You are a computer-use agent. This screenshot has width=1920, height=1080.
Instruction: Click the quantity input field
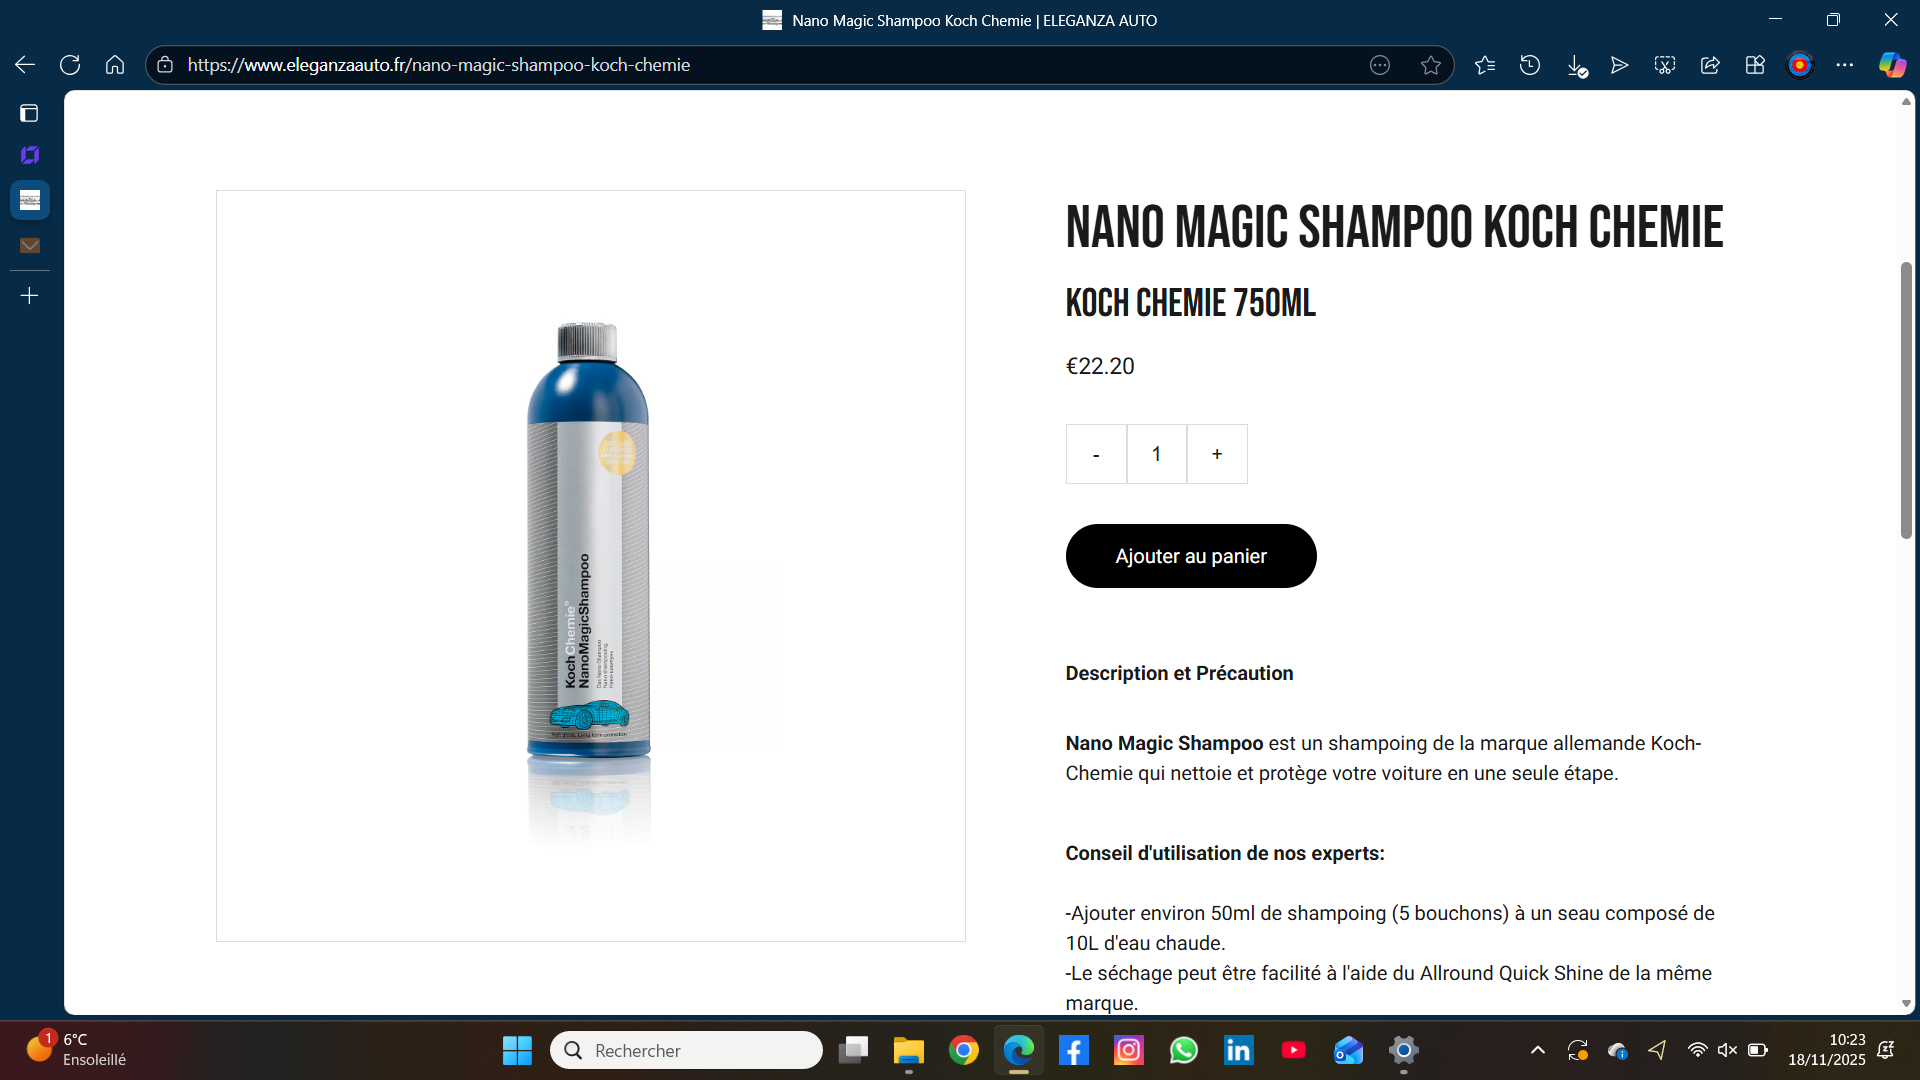[x=1157, y=454]
